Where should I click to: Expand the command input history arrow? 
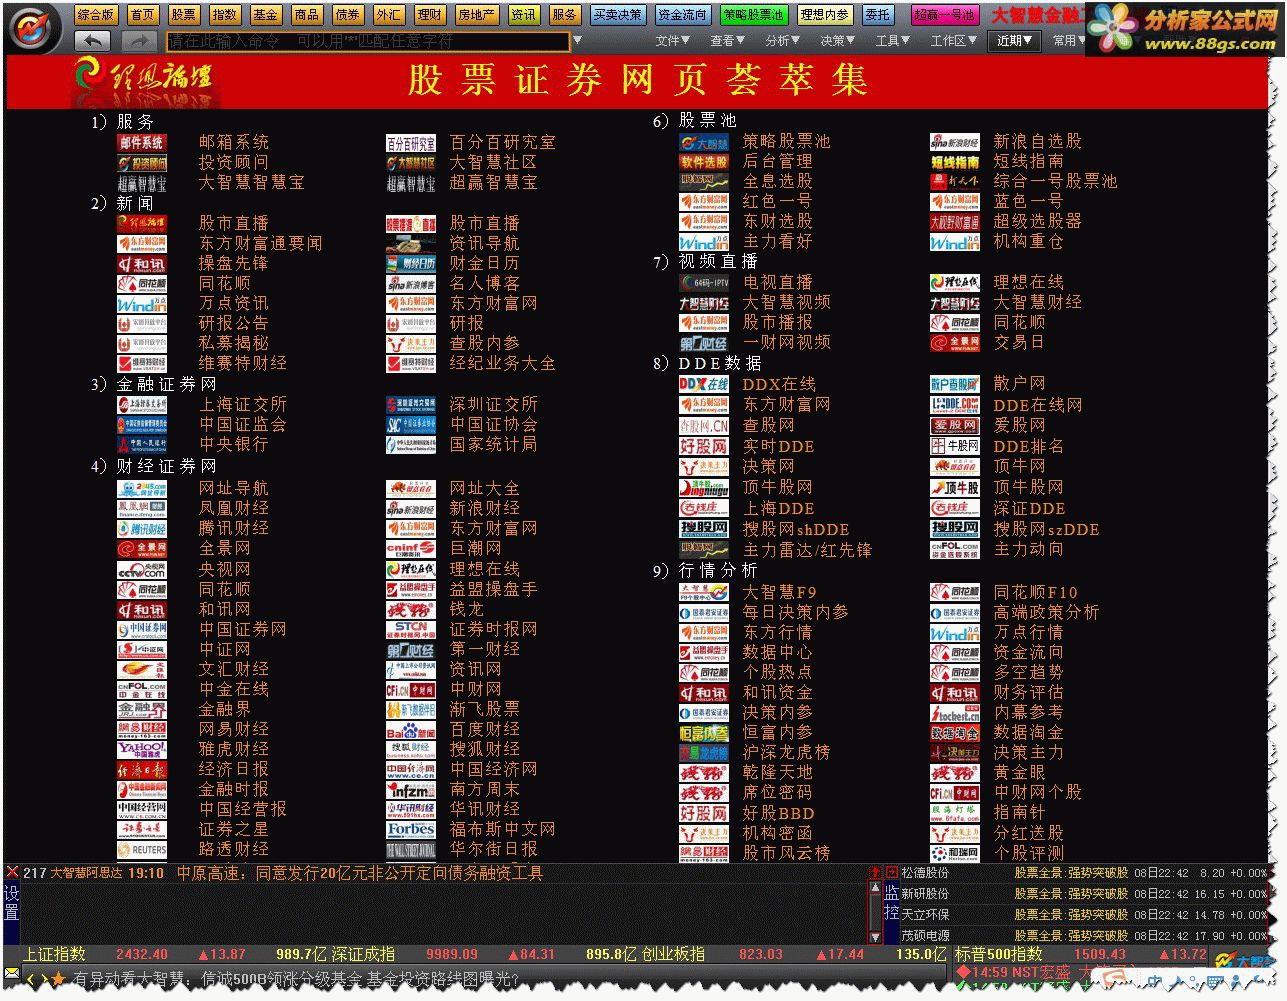(577, 41)
